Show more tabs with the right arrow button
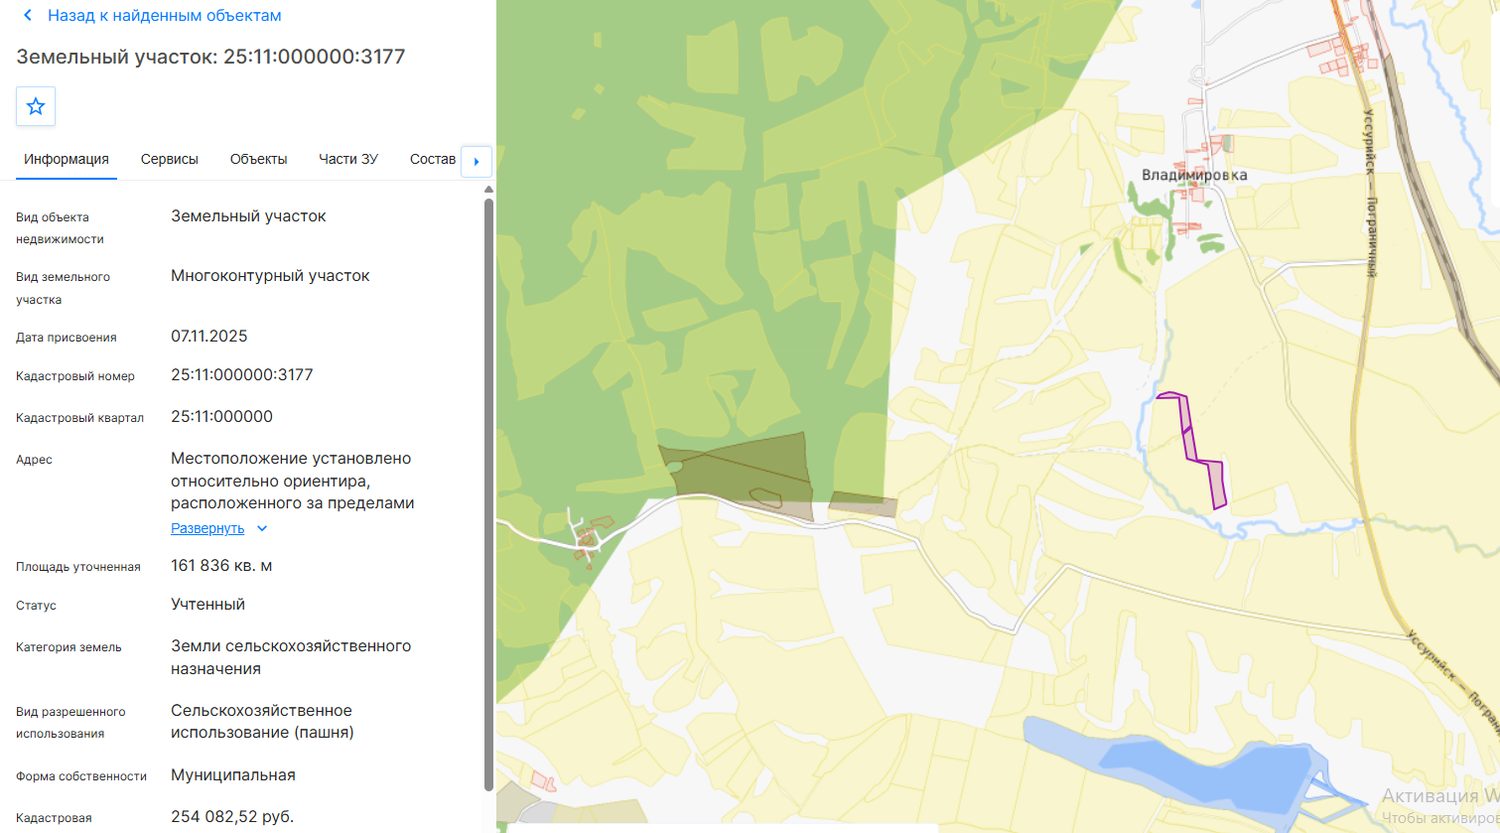Viewport: 1500px width, 833px height. (x=476, y=161)
